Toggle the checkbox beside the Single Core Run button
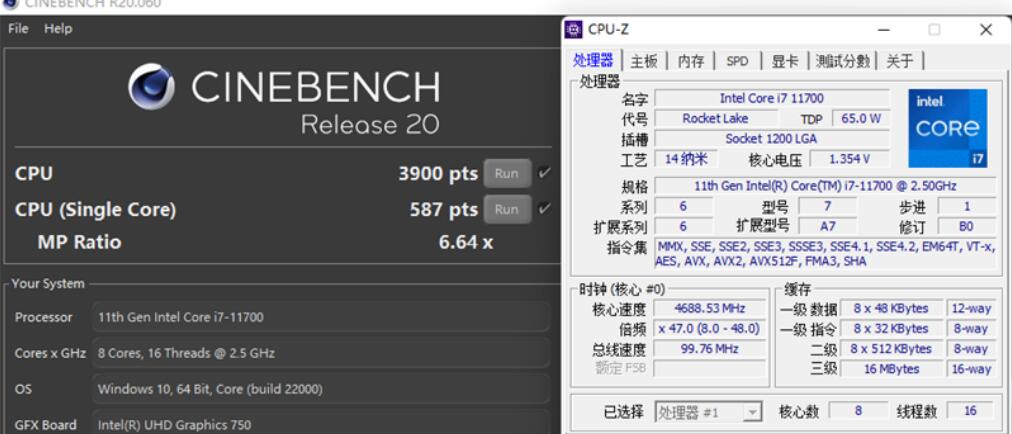This screenshot has height=434, width=1012. (545, 209)
